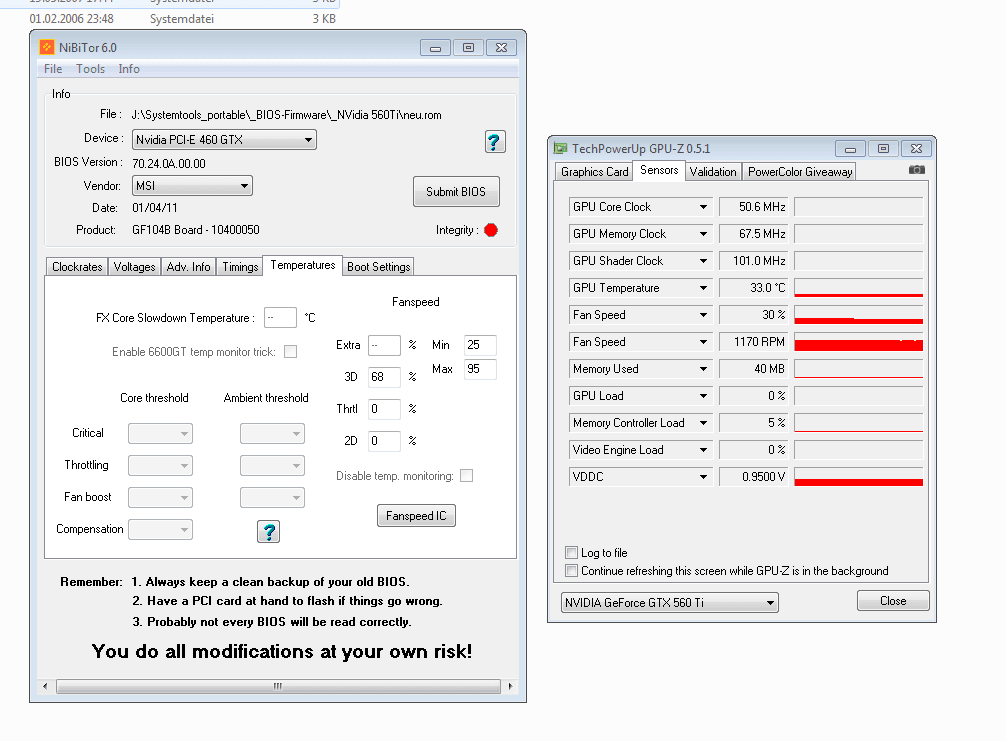Click the scrollbar left arrow in NiBiTor

click(45, 686)
